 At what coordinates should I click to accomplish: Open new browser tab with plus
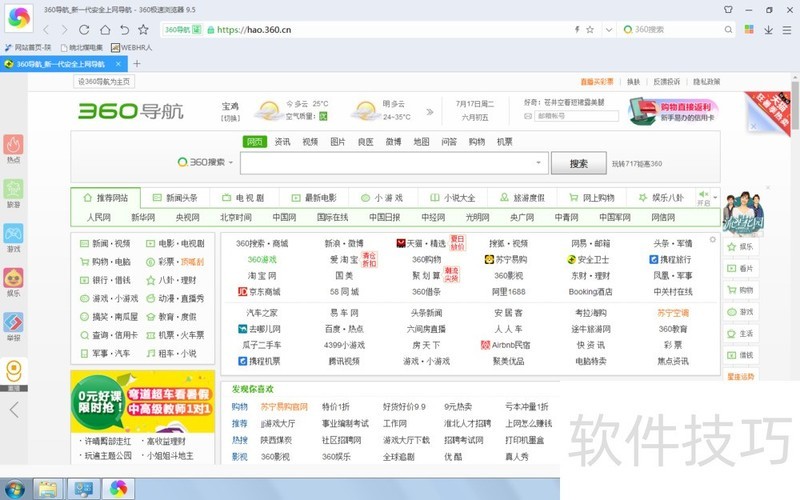pyautogui.click(x=137, y=64)
